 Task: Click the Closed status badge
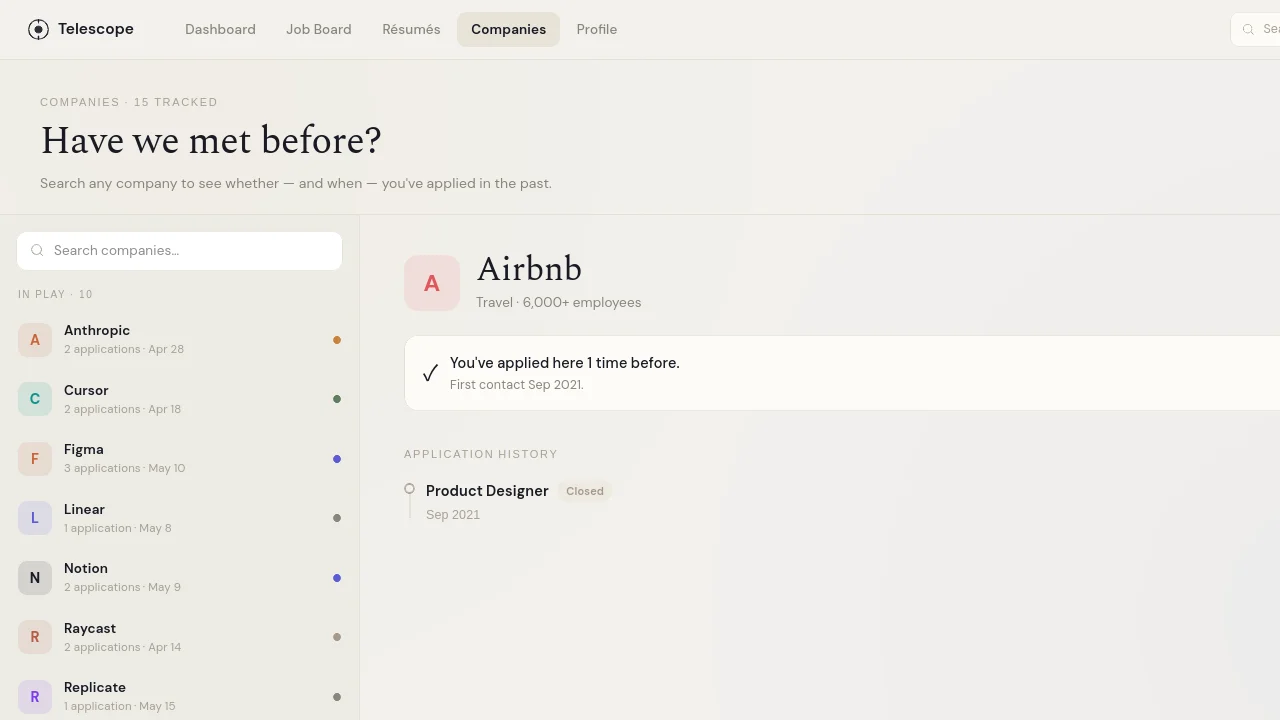(585, 491)
